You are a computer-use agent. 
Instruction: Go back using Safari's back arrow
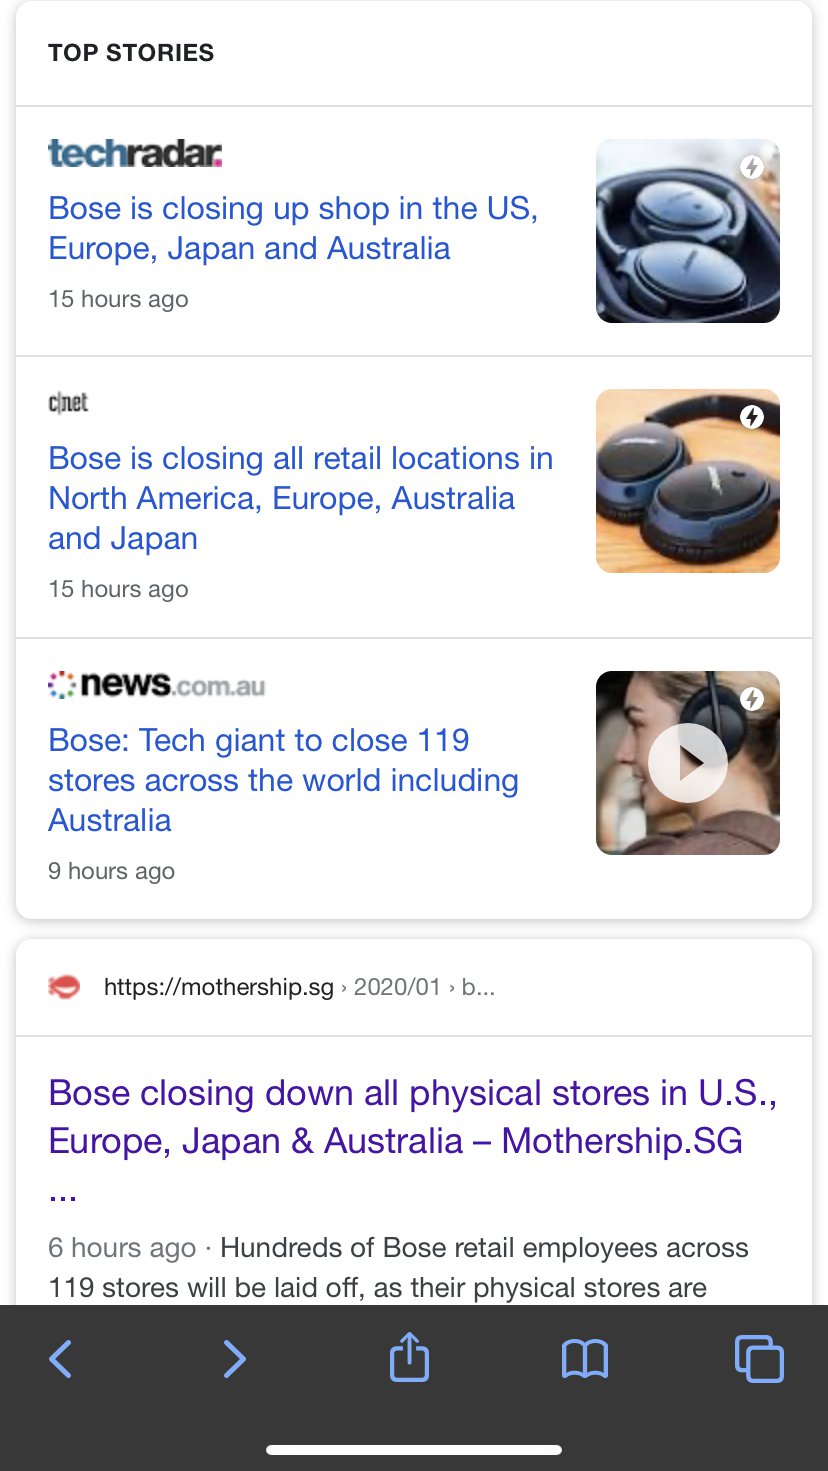click(61, 1359)
